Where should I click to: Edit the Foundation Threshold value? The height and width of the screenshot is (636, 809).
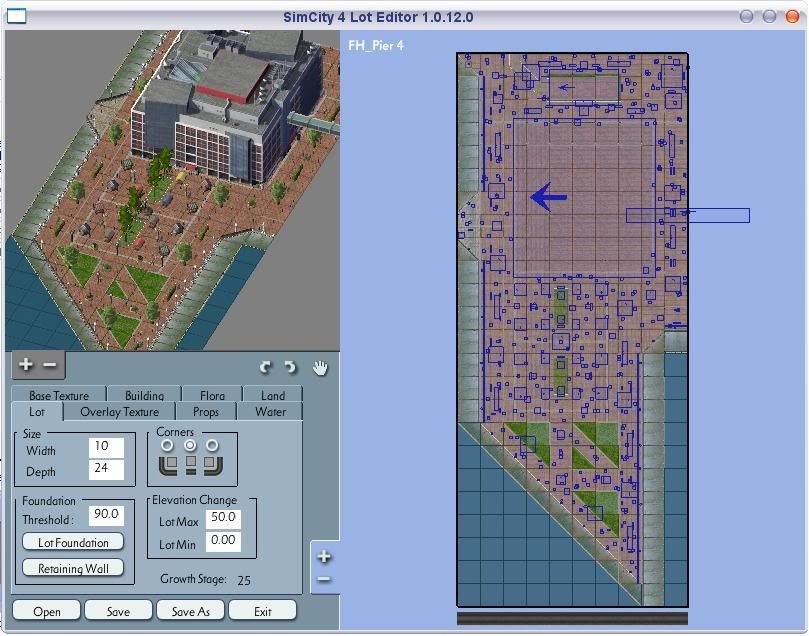click(x=106, y=515)
